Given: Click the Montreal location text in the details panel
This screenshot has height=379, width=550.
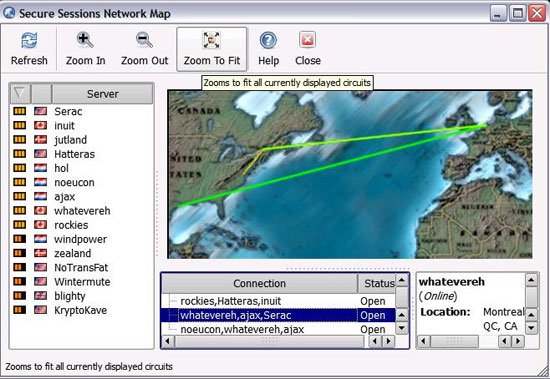Looking at the screenshot, I should point(503,312).
